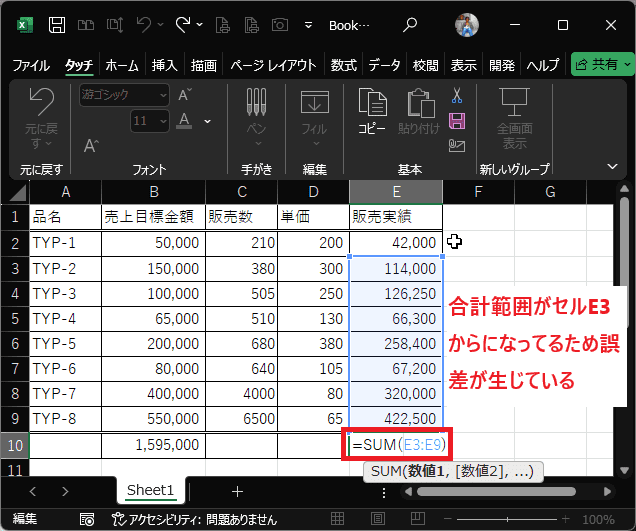The height and width of the screenshot is (531, 636).
Task: Switch to the ホーム (Home) tab
Action: [122, 65]
